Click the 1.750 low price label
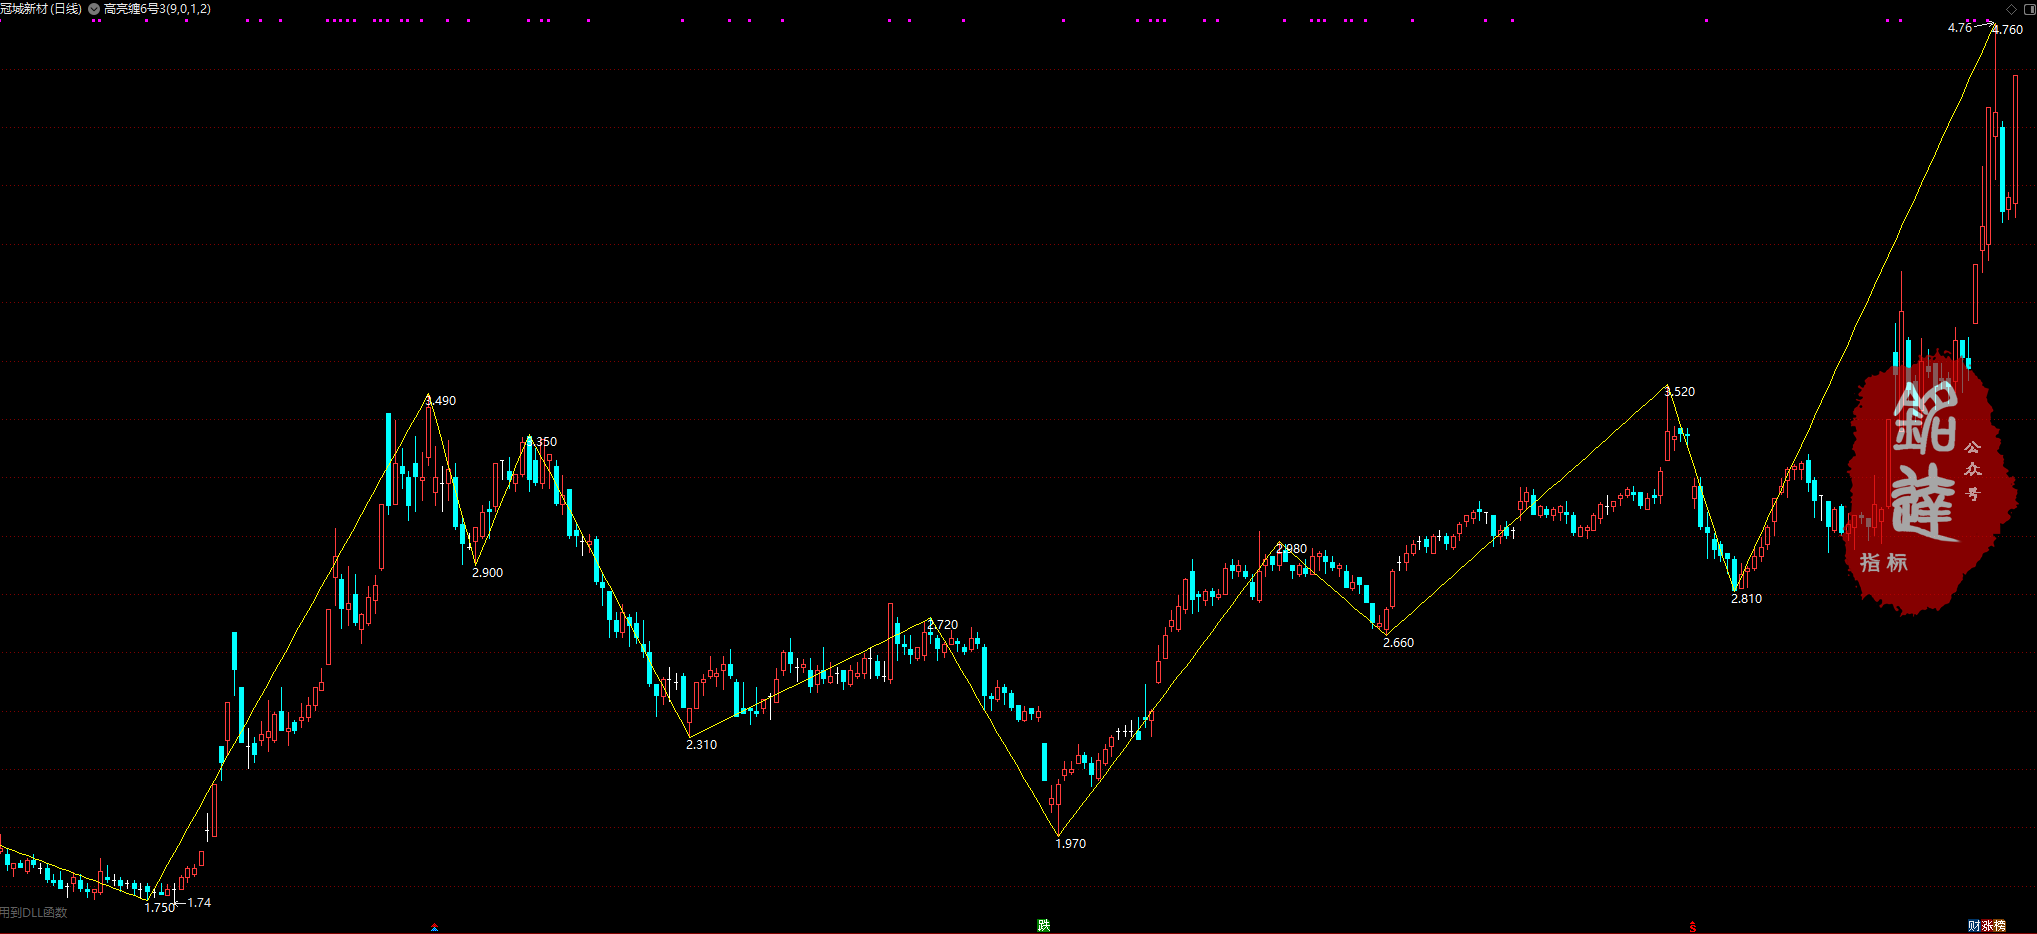 (159, 908)
